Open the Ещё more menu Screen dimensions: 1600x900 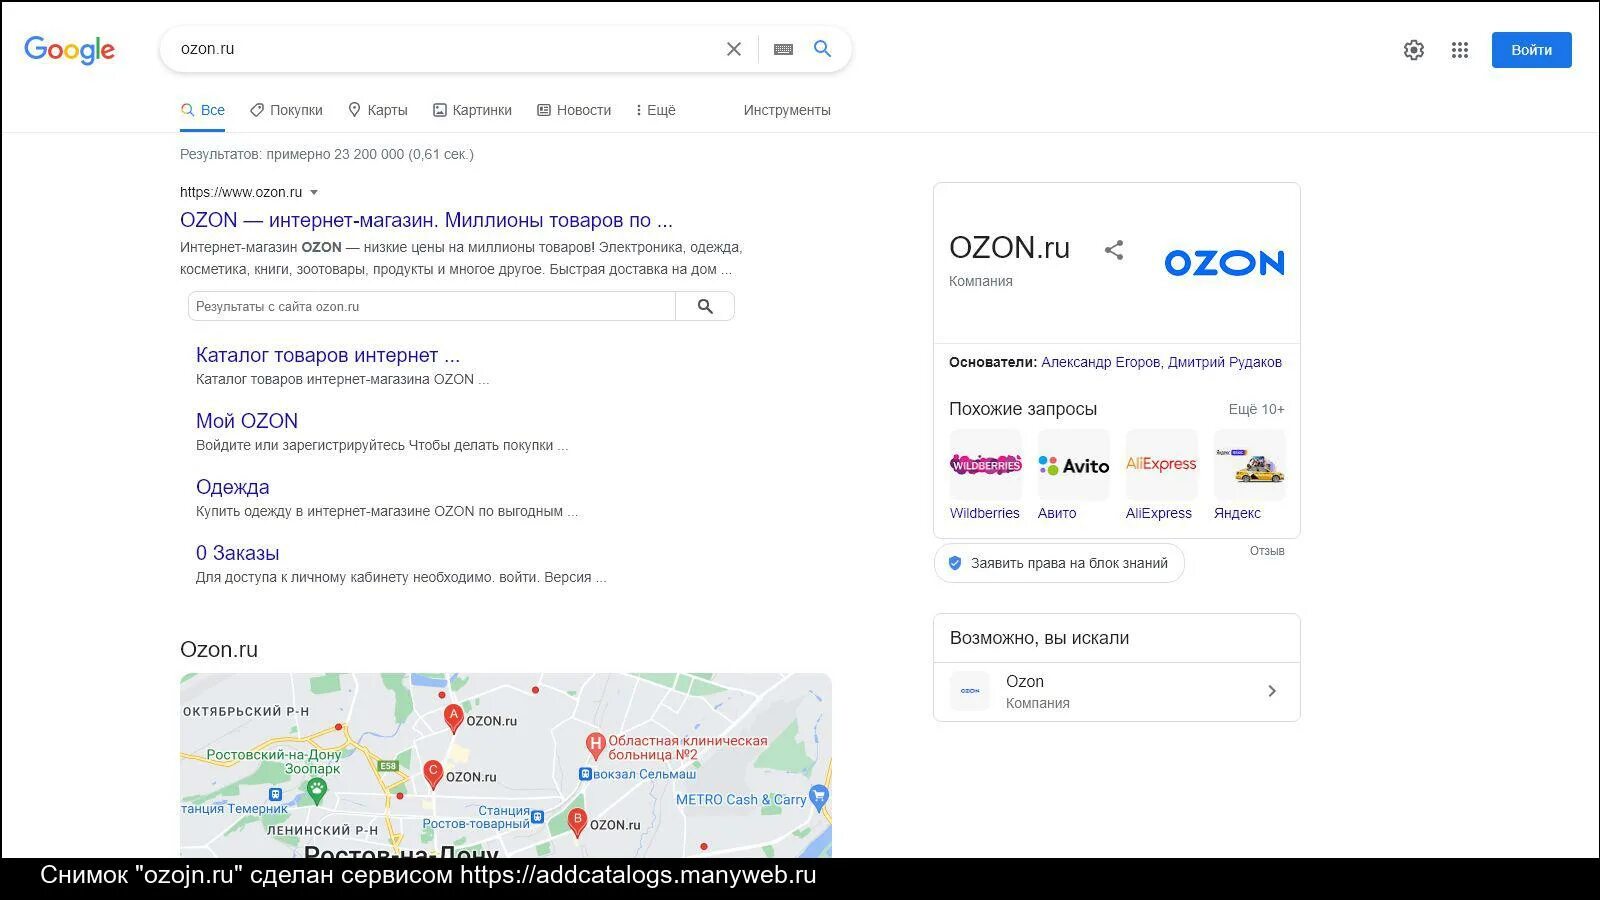tap(655, 110)
